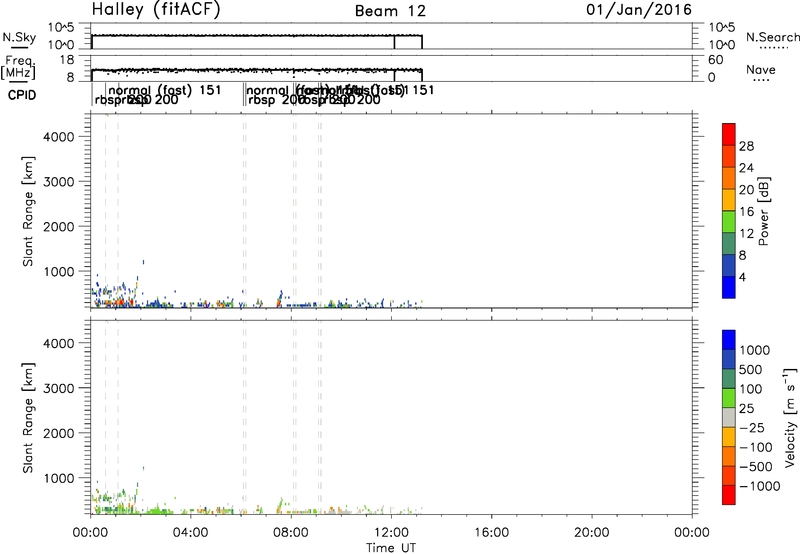The width and height of the screenshot is (800, 554).
Task: Click the date label "01/Jan/2016"
Action: coord(639,10)
